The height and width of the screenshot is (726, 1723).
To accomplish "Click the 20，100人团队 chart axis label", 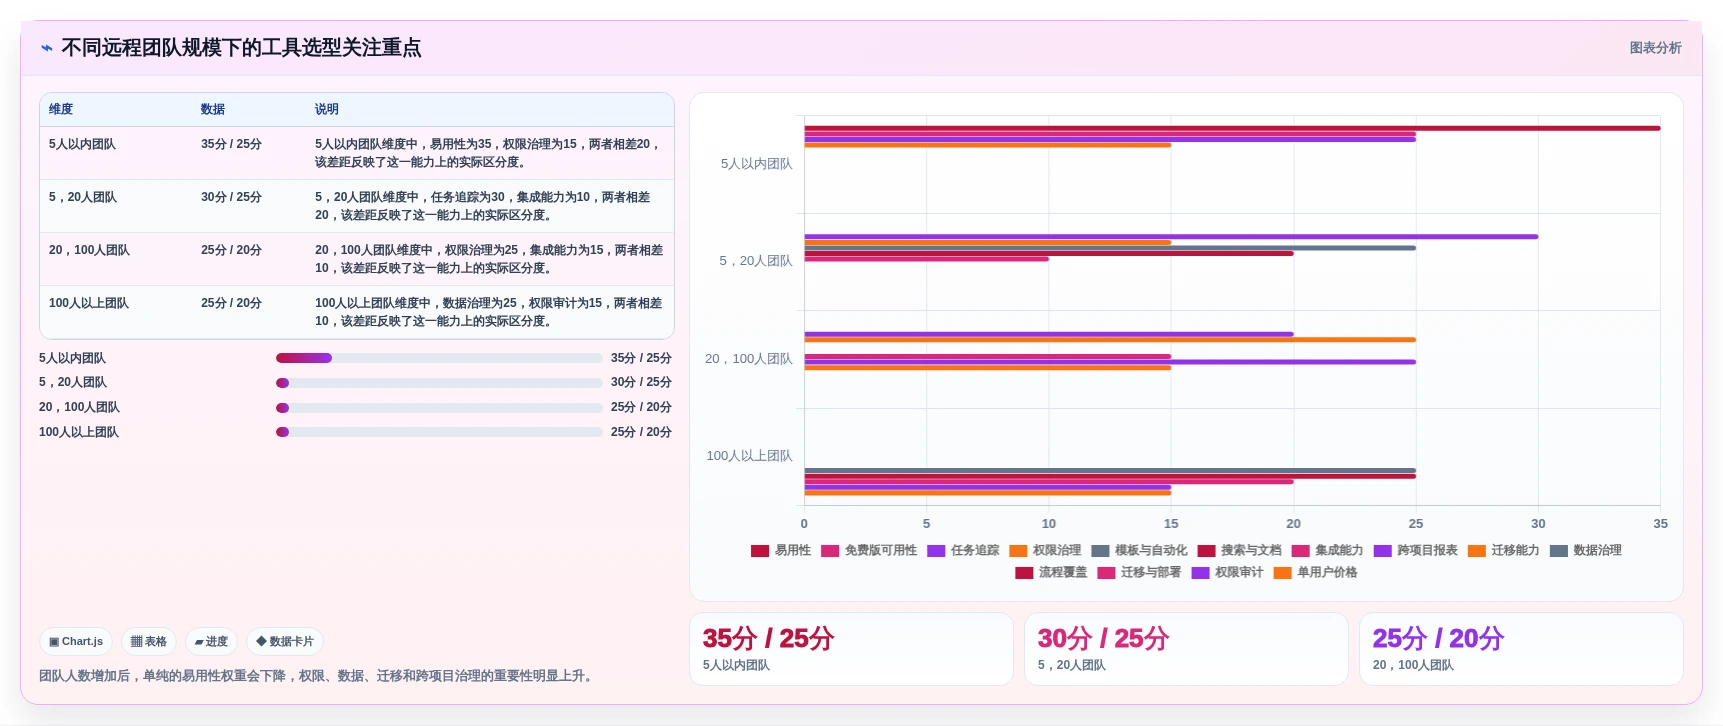I will click(x=748, y=359).
